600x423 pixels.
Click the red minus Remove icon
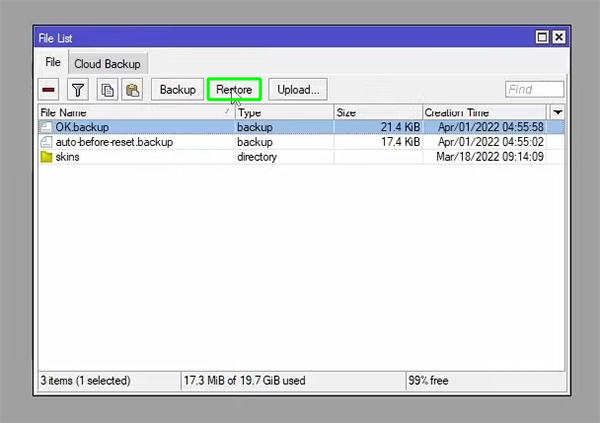(50, 90)
